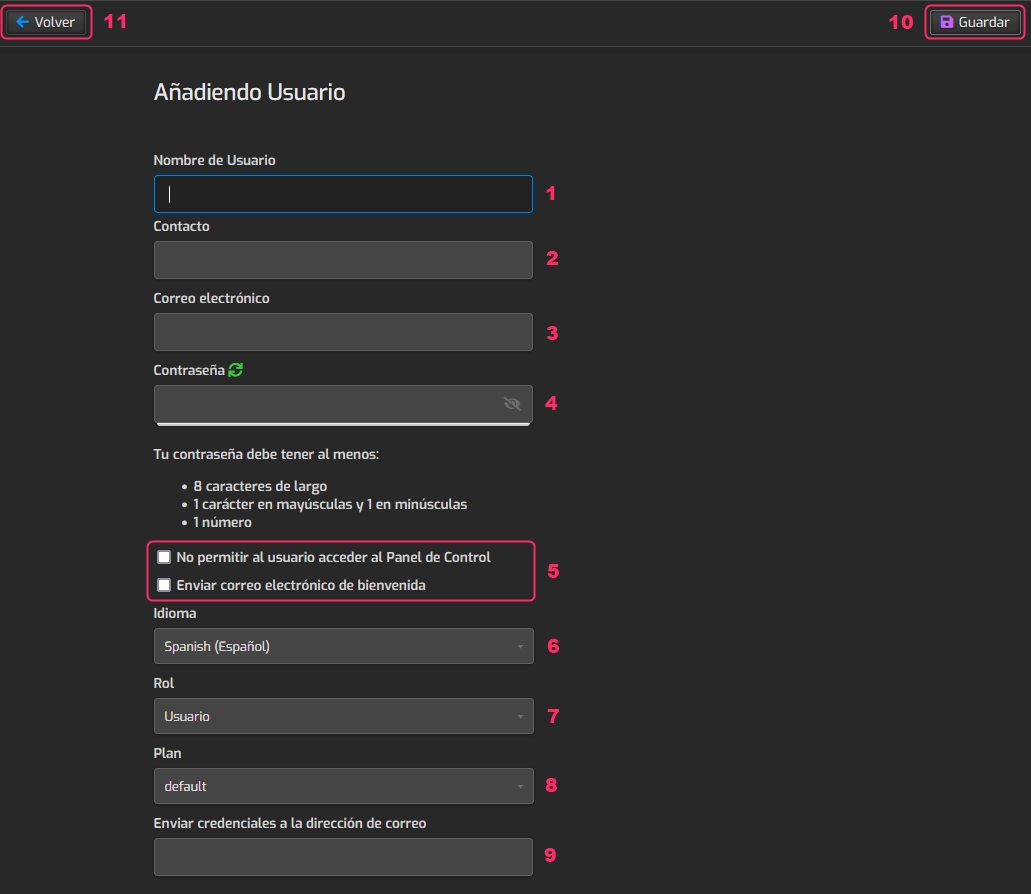Click the 'Enviar correo electrónico de bienvenida' label text
Screen dimensions: 1031x894
click(x=301, y=585)
